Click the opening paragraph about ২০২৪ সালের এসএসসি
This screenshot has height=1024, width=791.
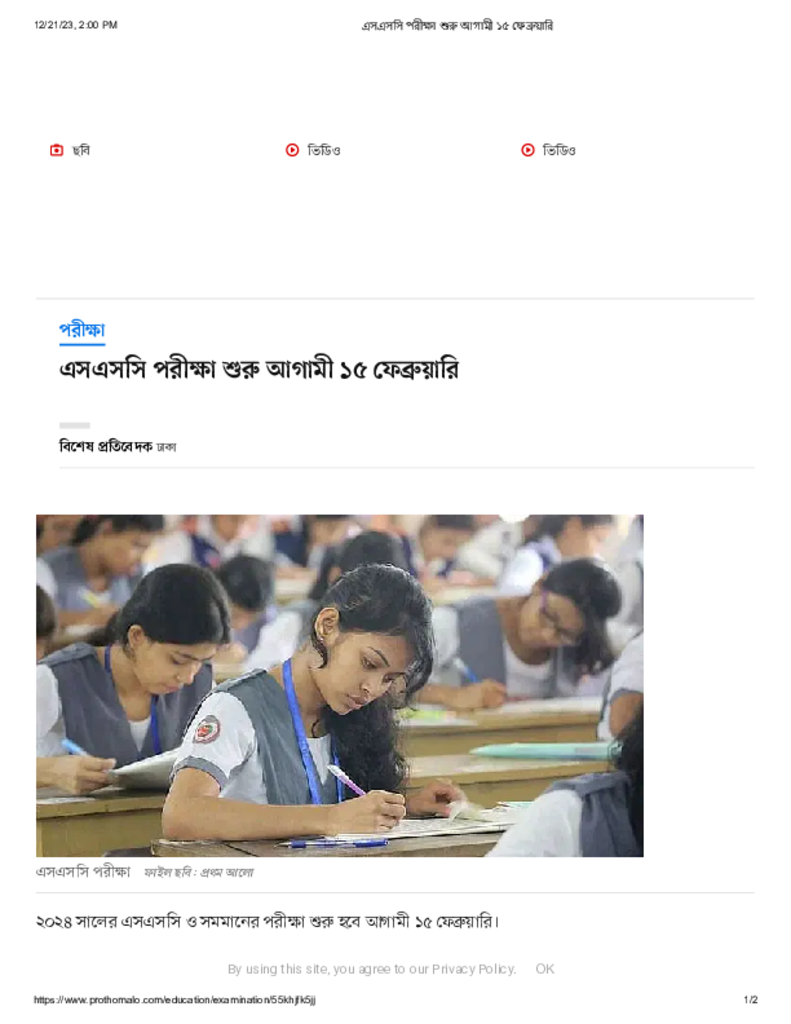point(267,922)
